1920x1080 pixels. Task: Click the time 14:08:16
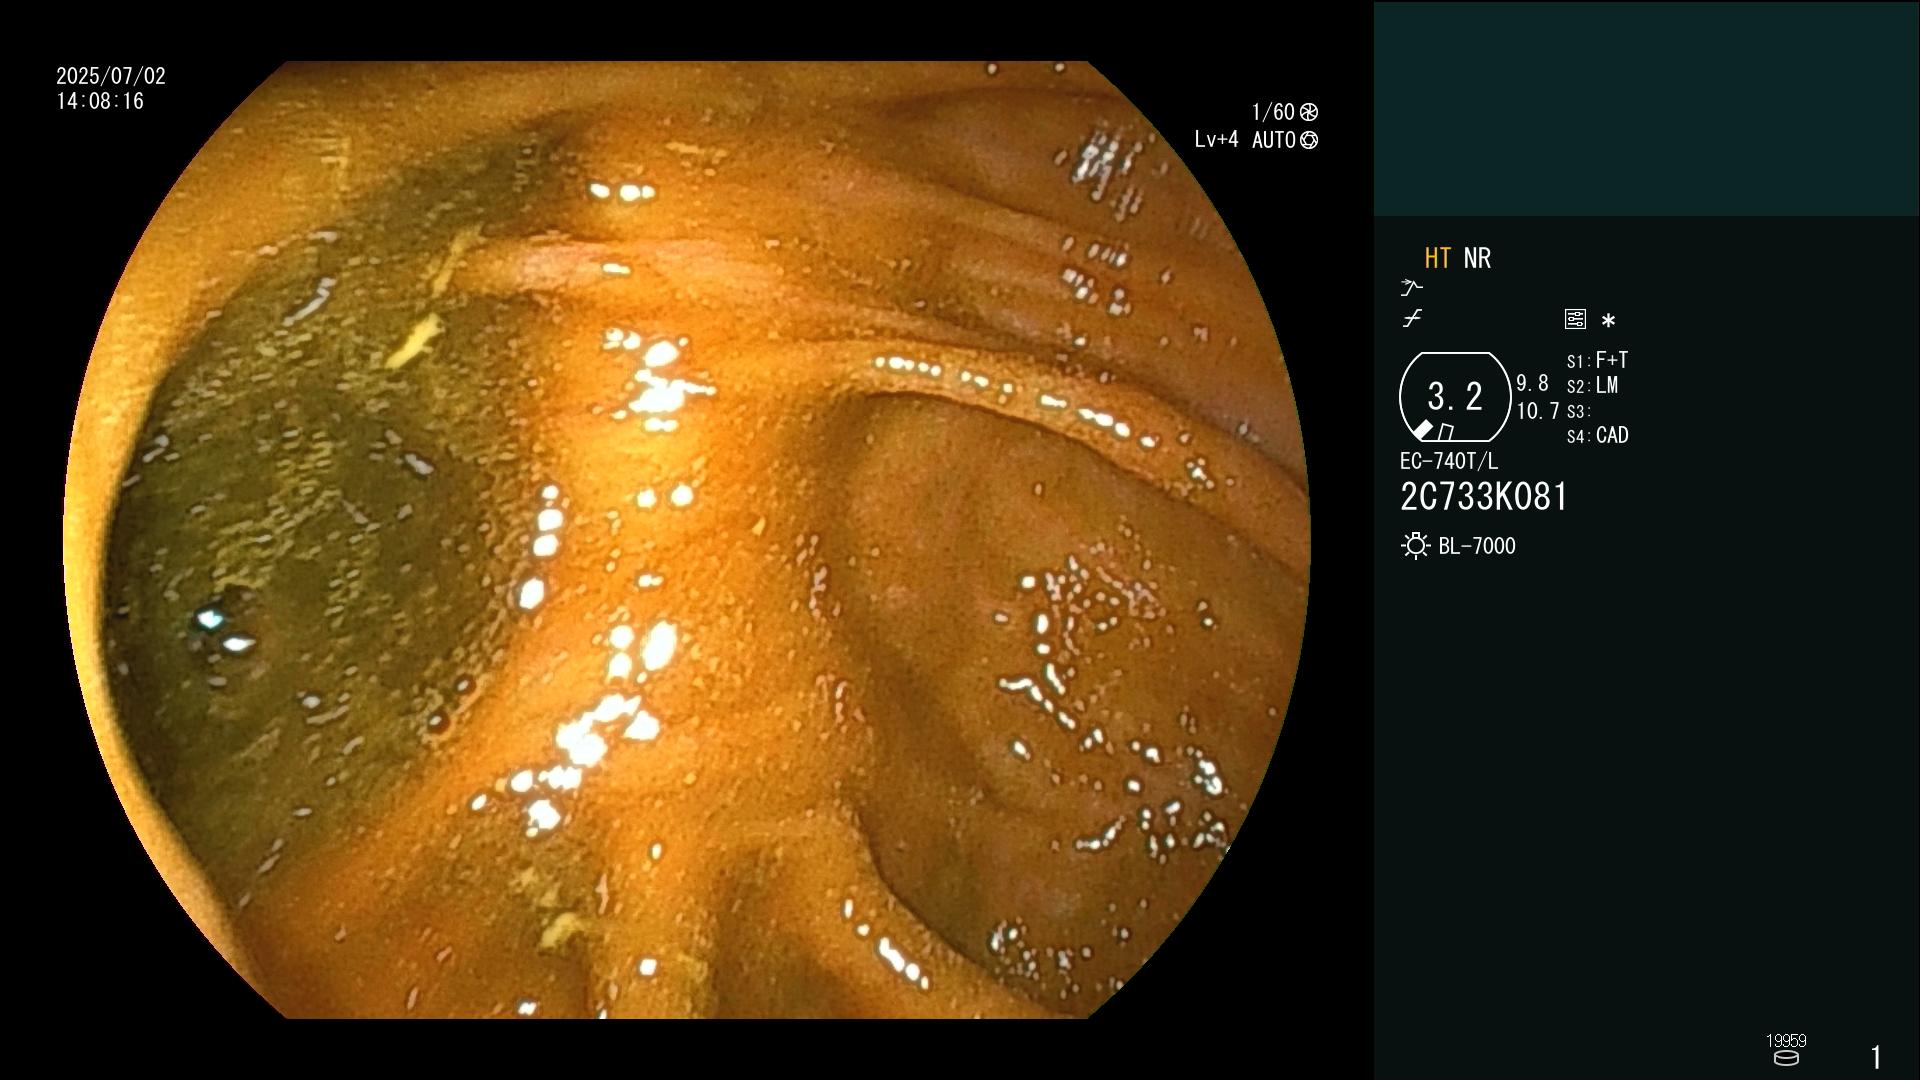pos(100,102)
